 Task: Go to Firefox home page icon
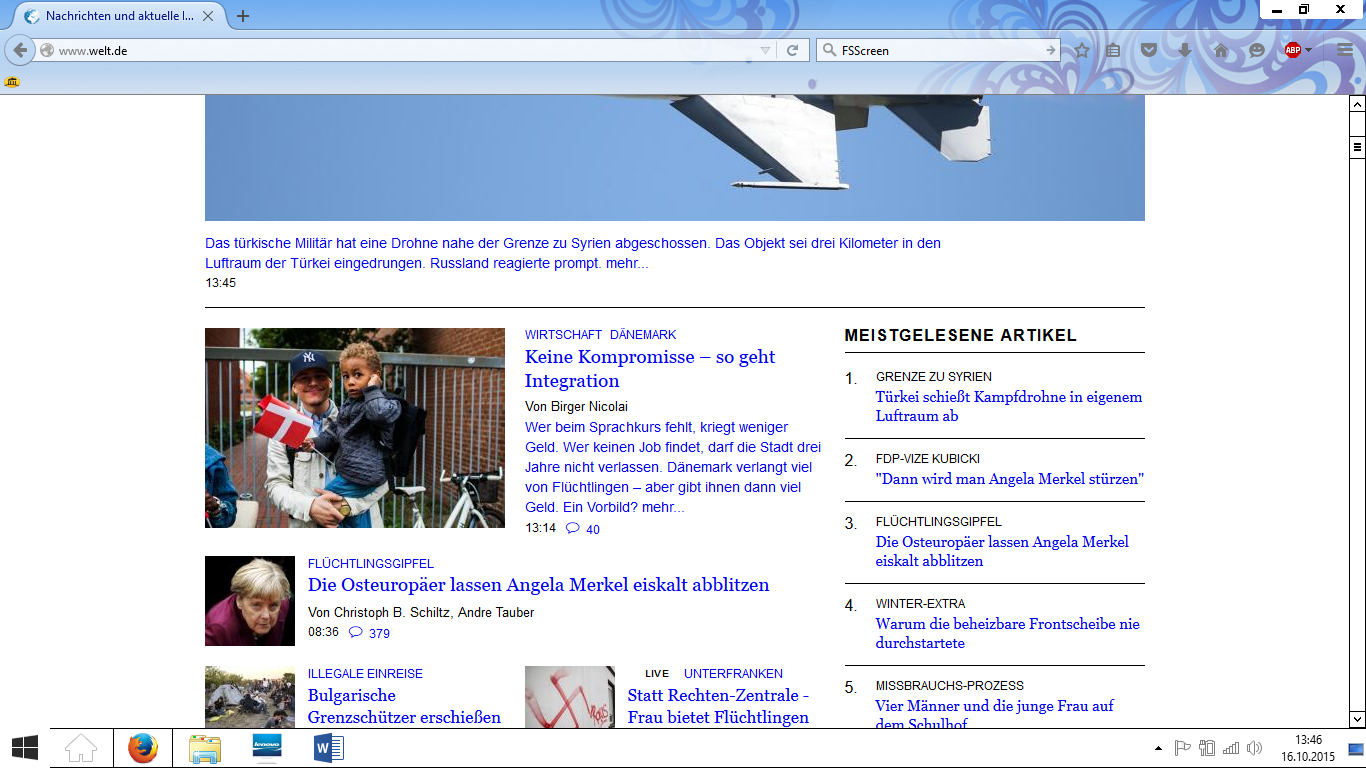[x=1221, y=50]
